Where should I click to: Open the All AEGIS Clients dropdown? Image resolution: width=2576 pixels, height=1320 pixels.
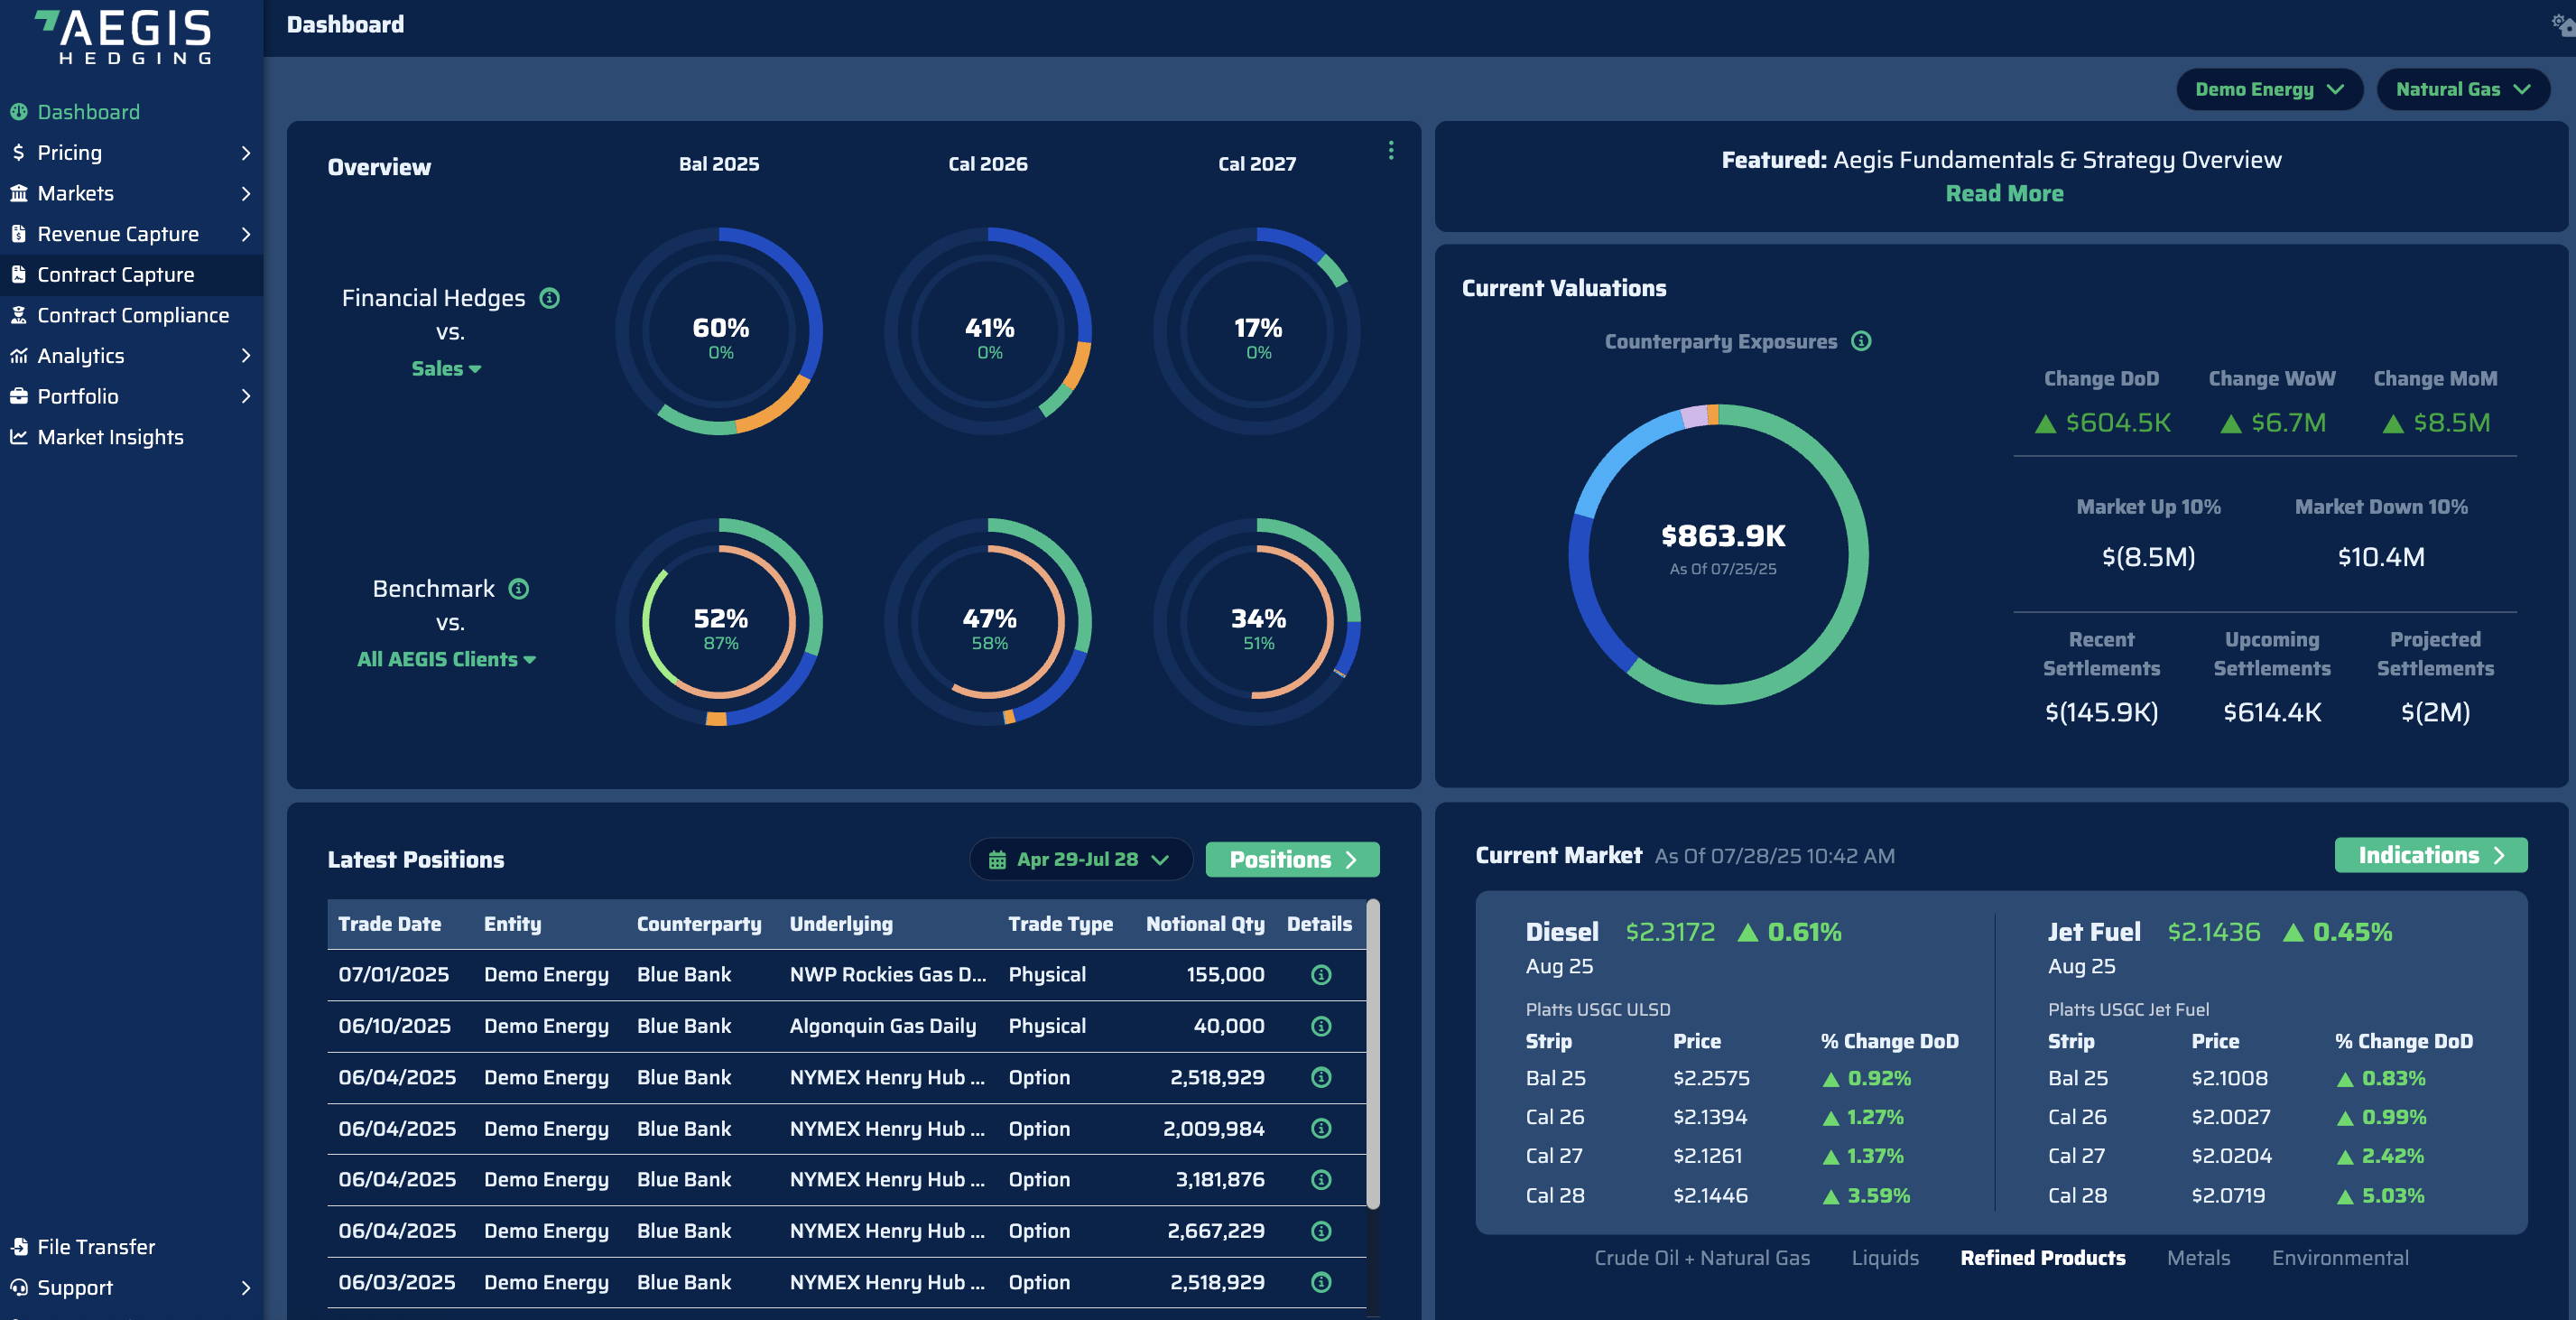[446, 660]
